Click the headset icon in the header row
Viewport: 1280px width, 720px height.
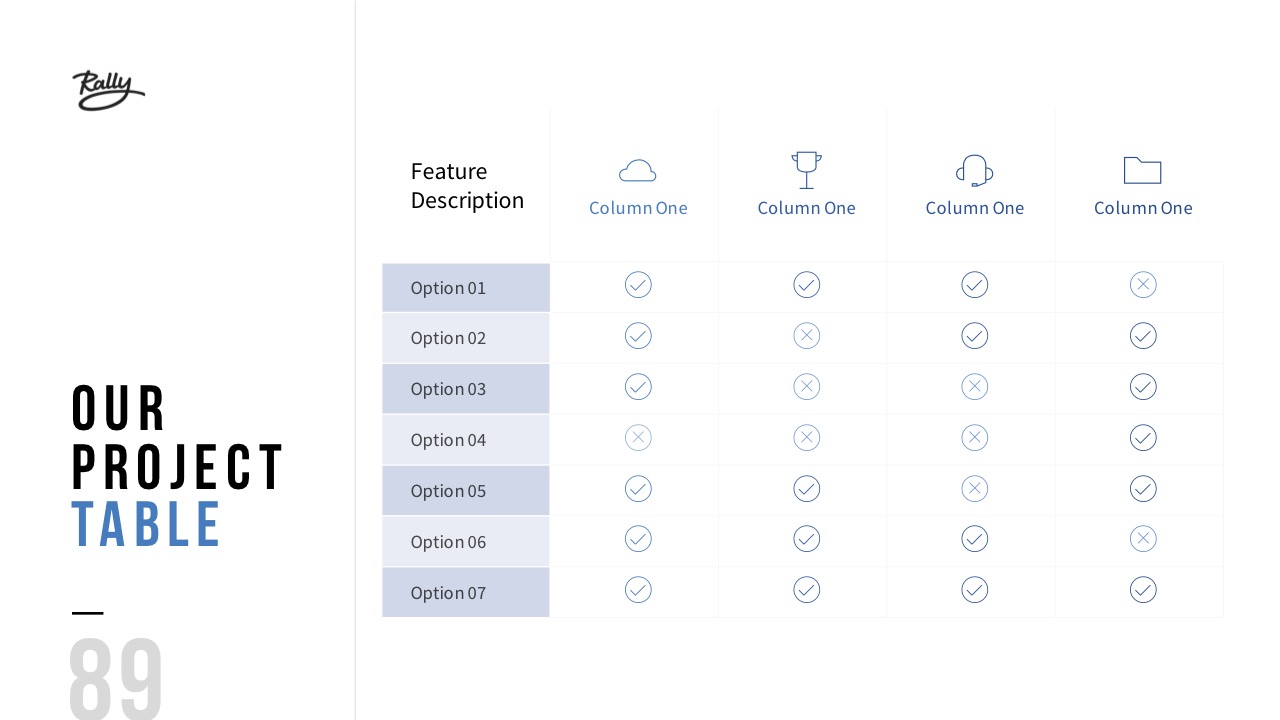coord(974,171)
